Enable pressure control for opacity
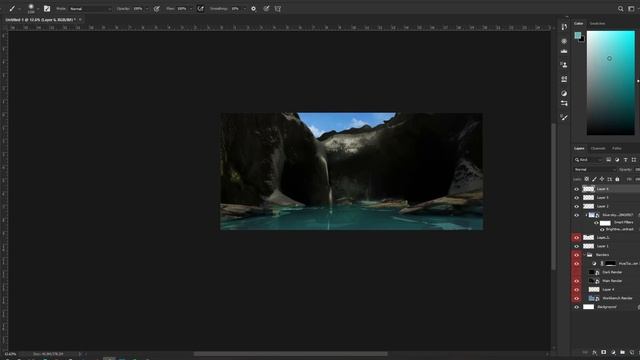This screenshot has width=640, height=360. click(x=157, y=9)
